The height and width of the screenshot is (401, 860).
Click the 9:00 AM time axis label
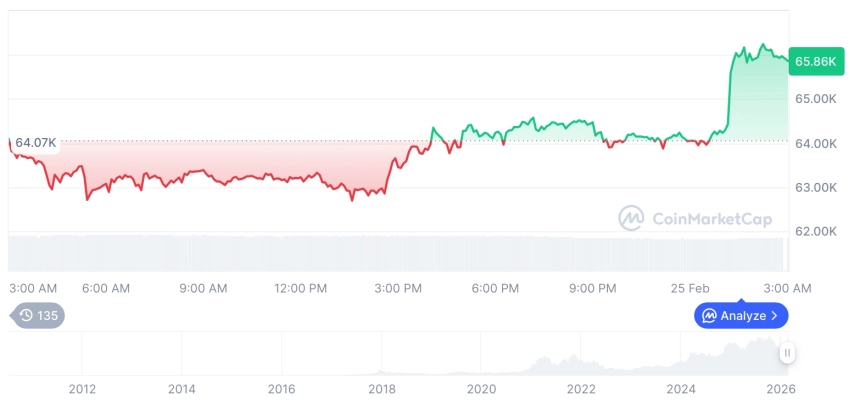tap(203, 288)
